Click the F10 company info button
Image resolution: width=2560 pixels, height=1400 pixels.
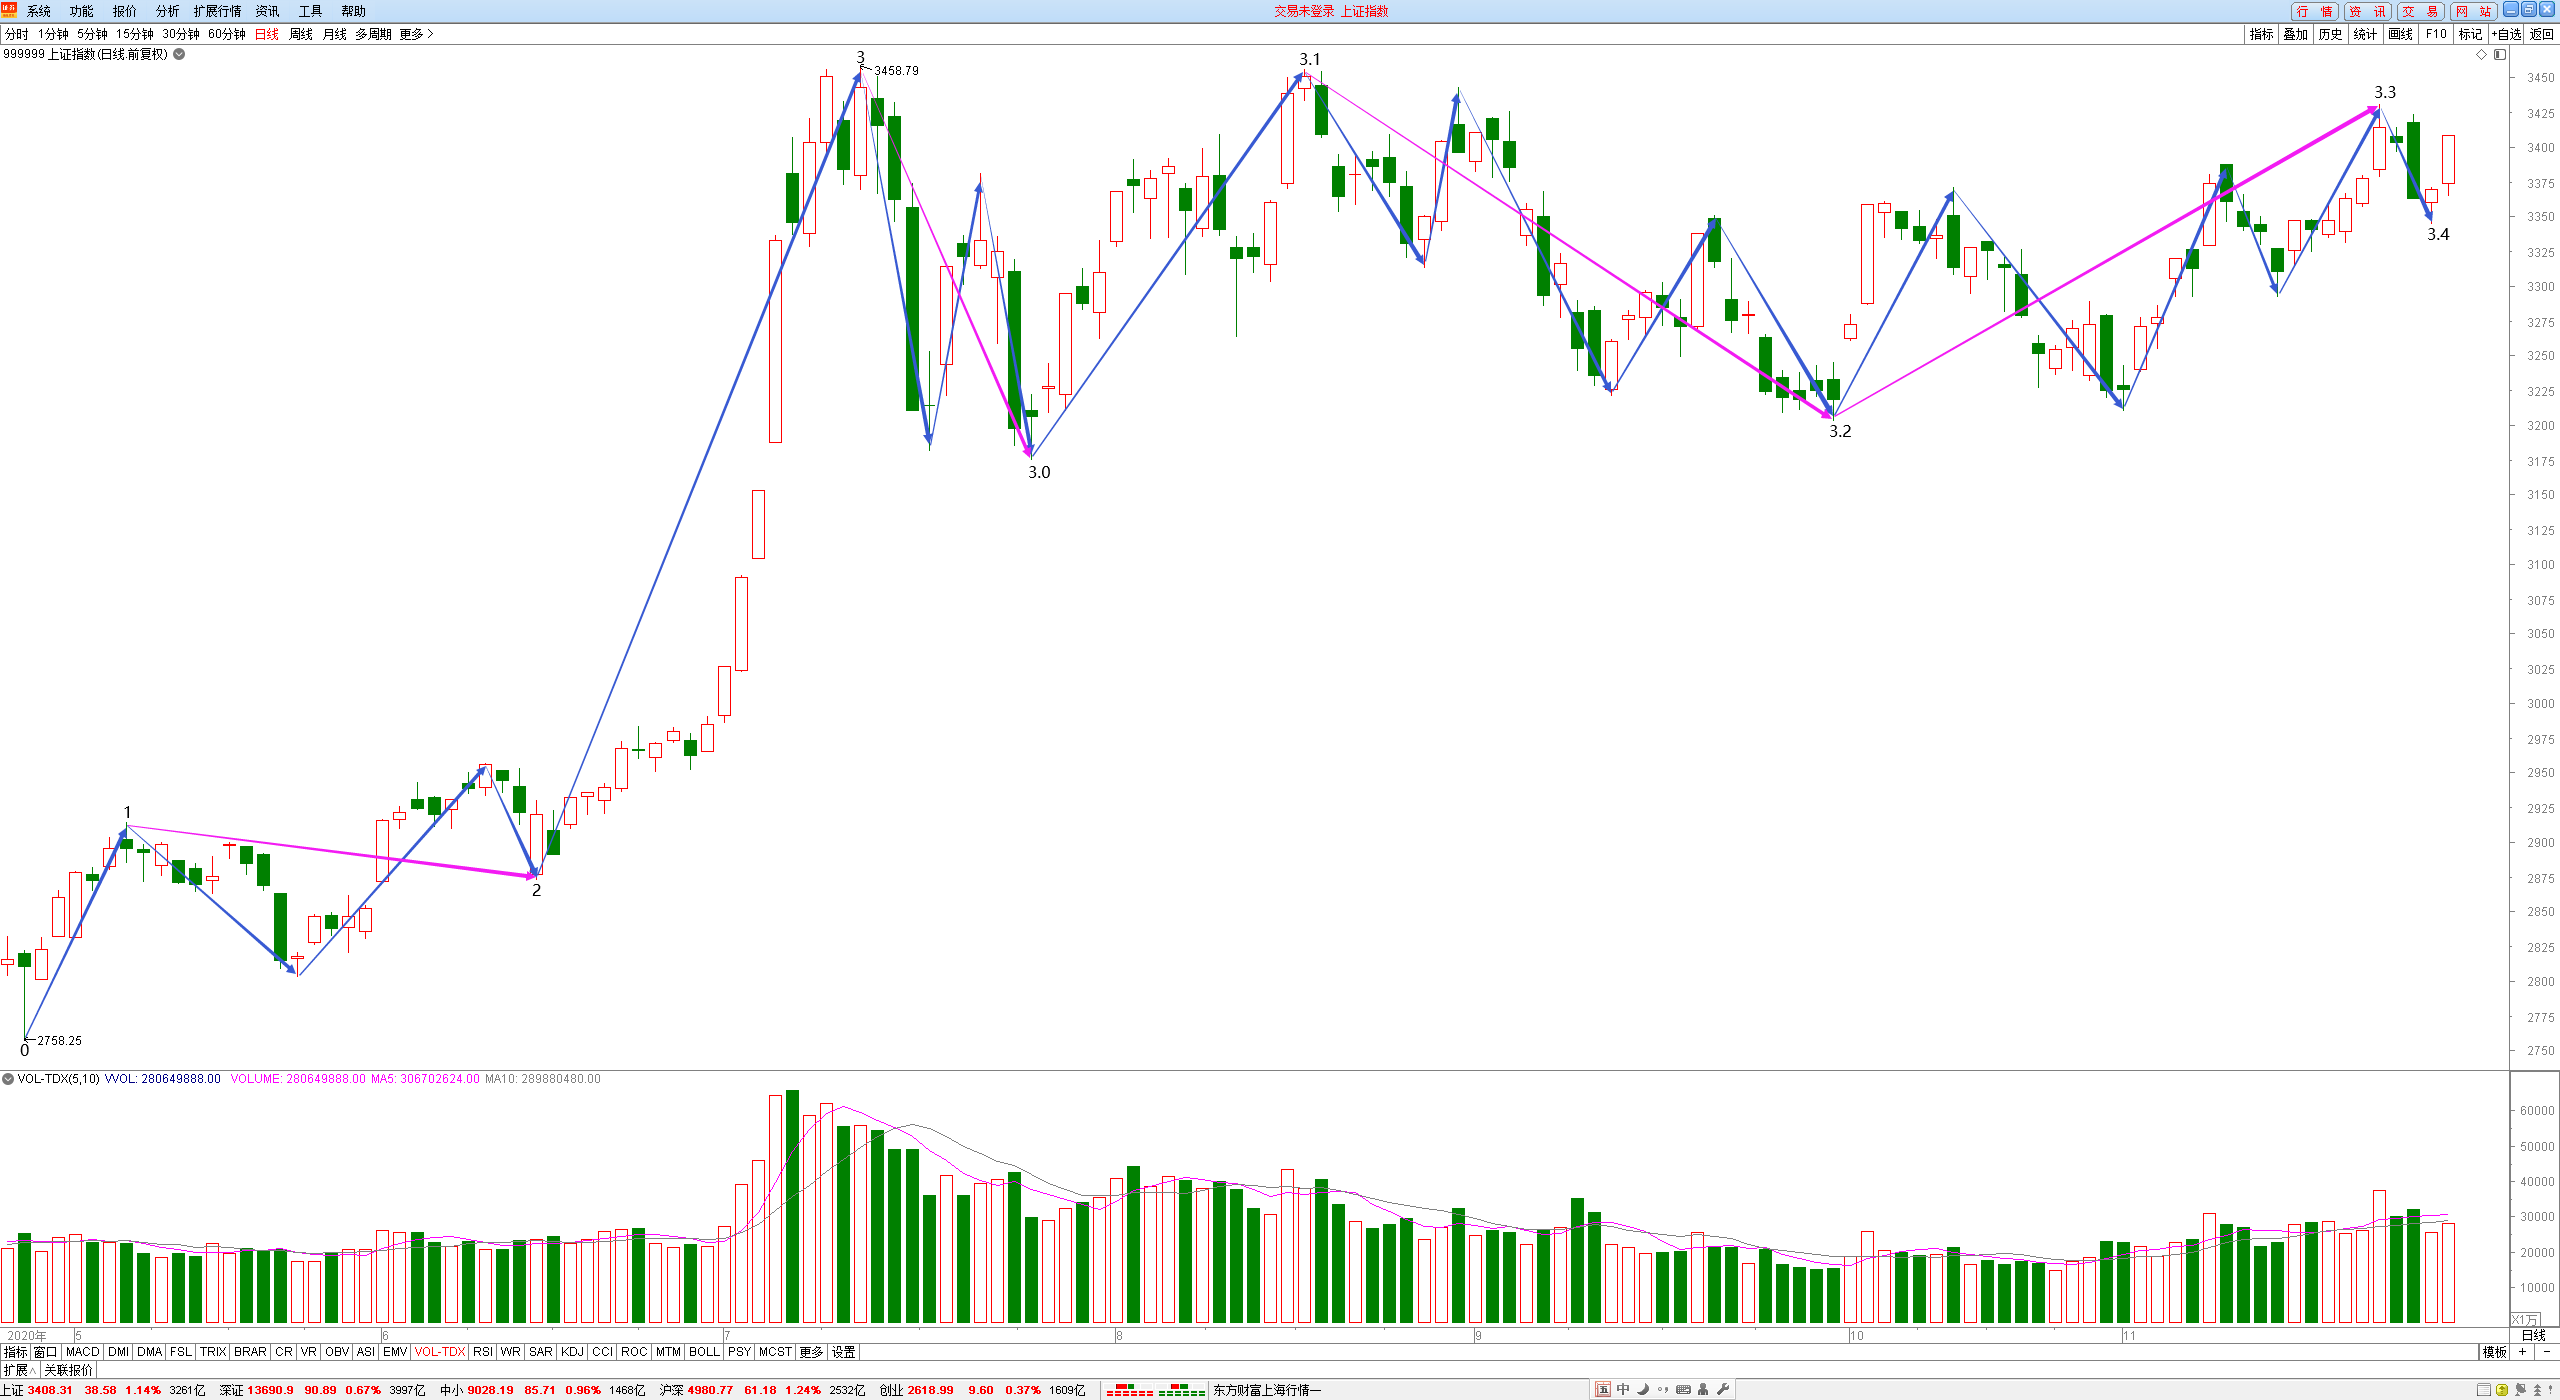pos(2436,34)
